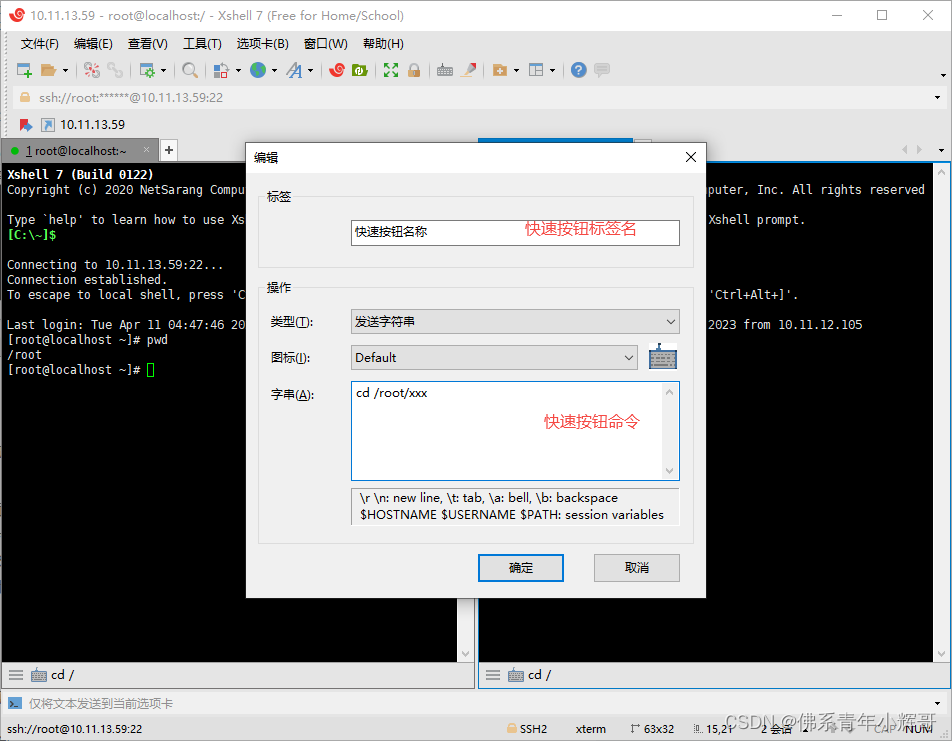Click the Reconnect chain-link icon
Viewport: 952px width, 741px height.
(115, 70)
